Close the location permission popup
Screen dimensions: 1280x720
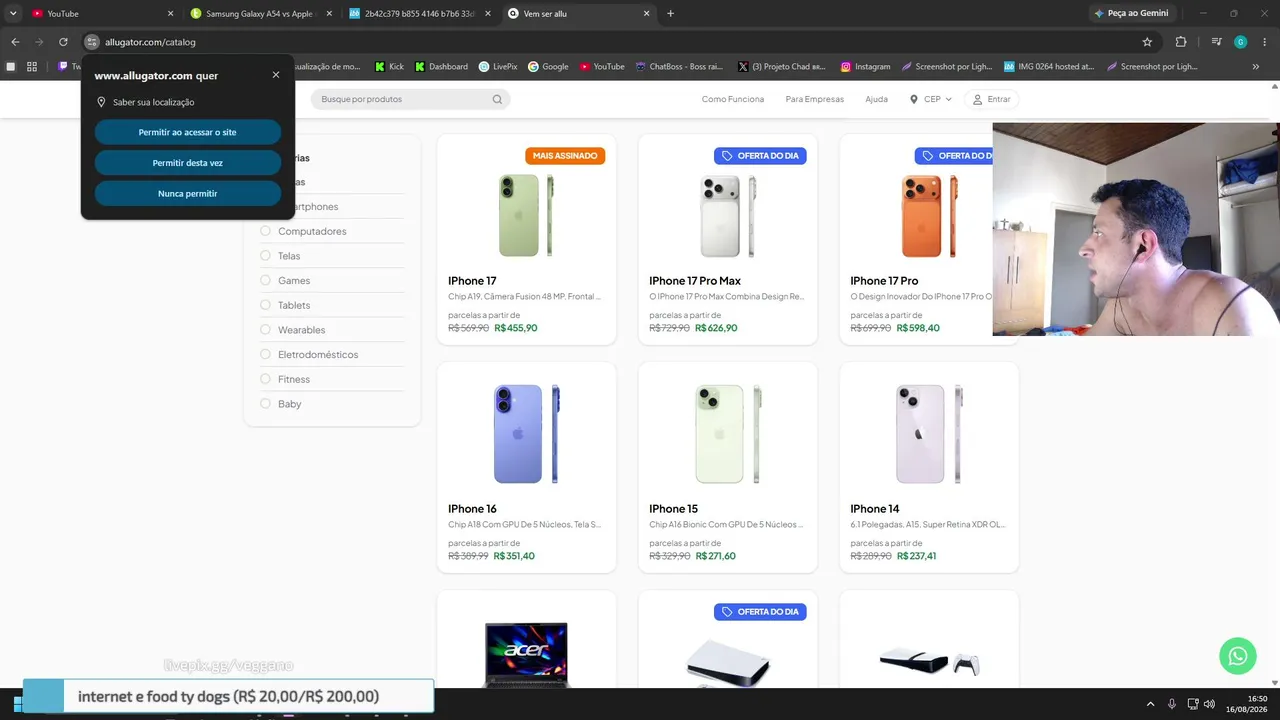pos(276,75)
